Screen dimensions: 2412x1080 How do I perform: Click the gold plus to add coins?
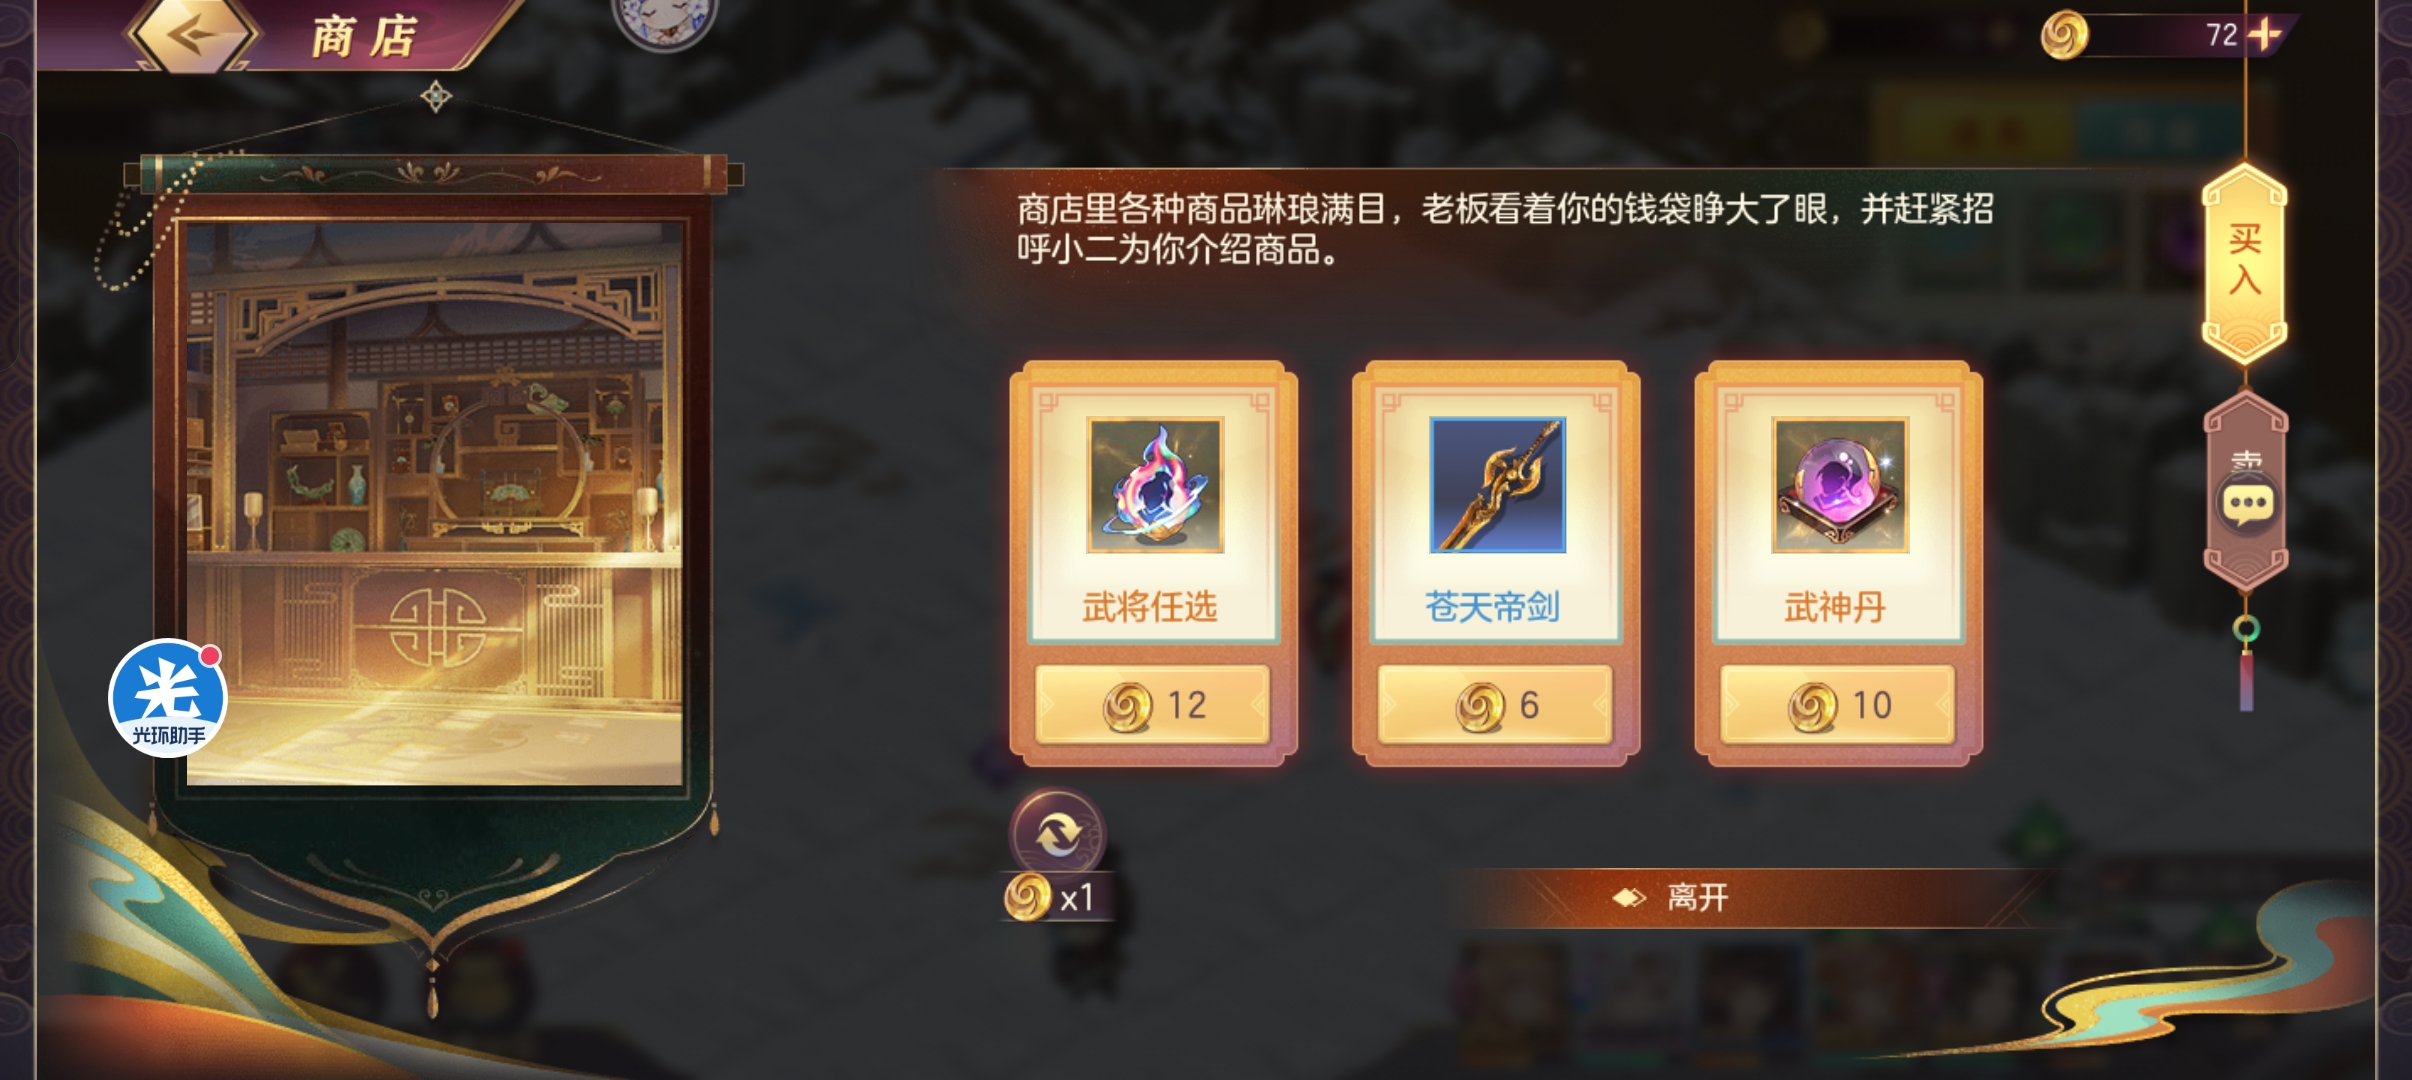click(2265, 35)
